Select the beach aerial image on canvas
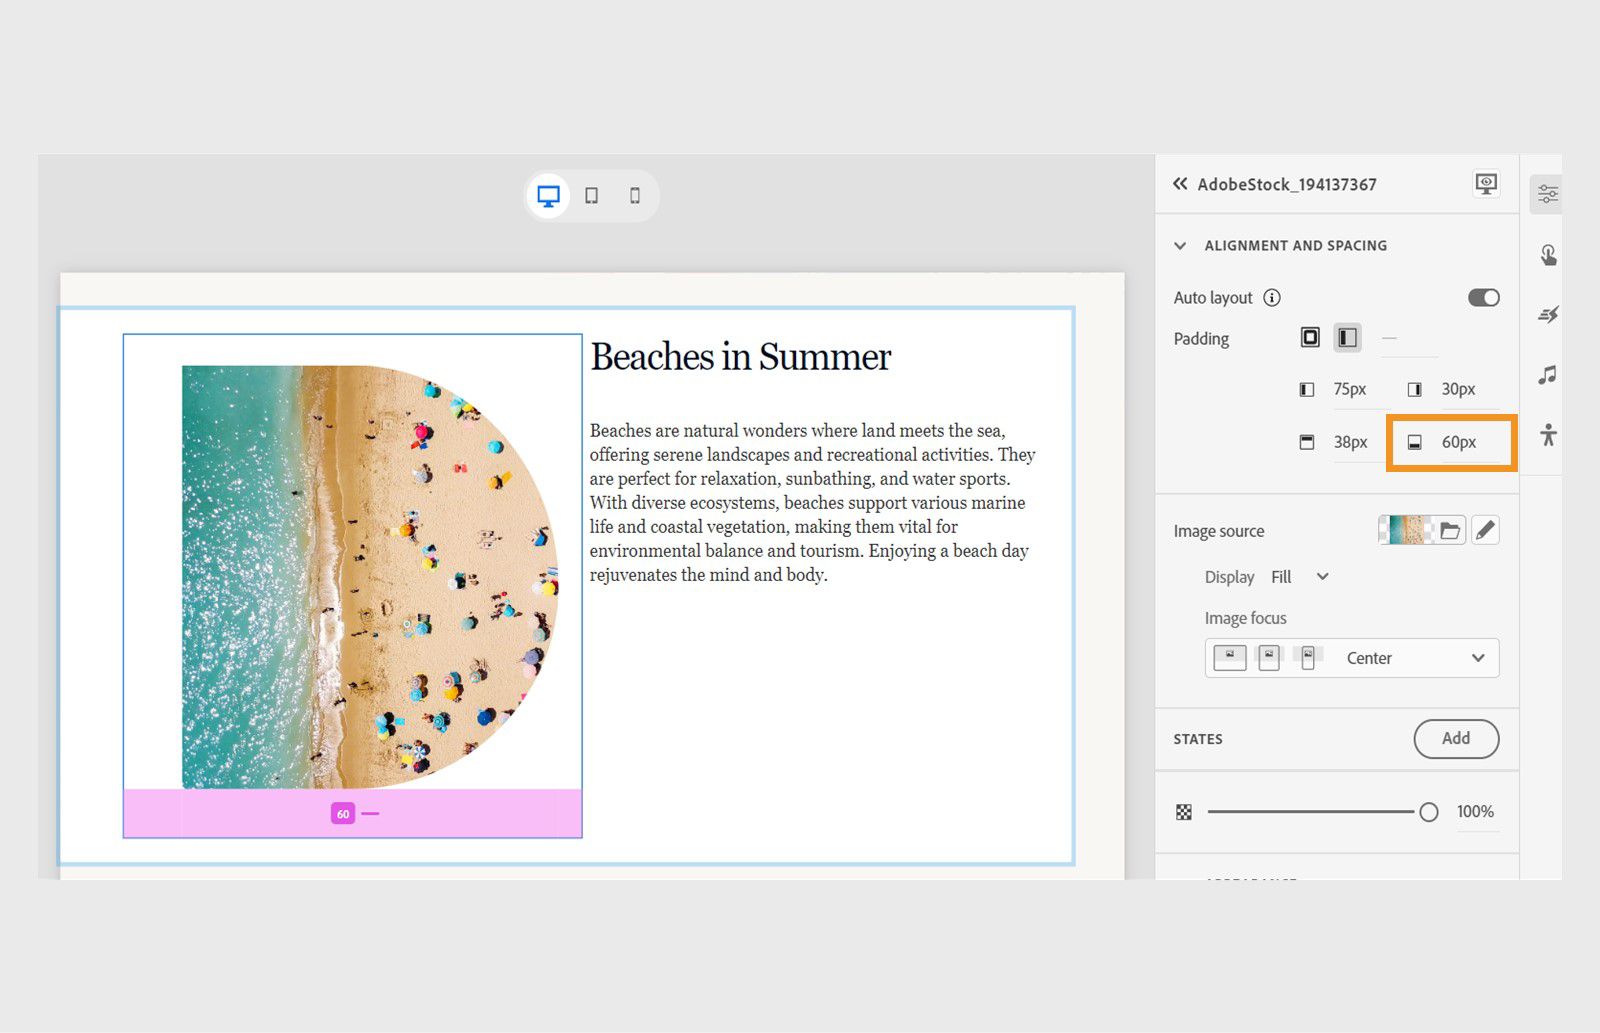1600x1033 pixels. (x=370, y=577)
